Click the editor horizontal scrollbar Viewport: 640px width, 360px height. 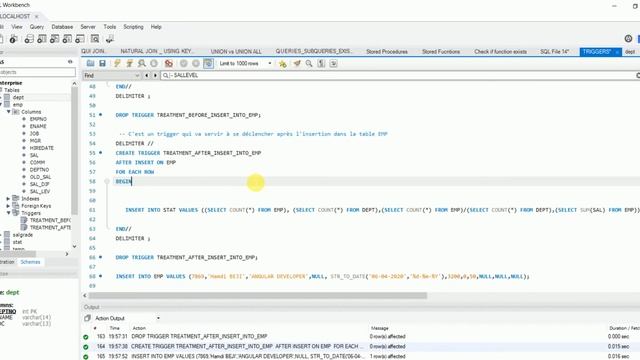258,296
